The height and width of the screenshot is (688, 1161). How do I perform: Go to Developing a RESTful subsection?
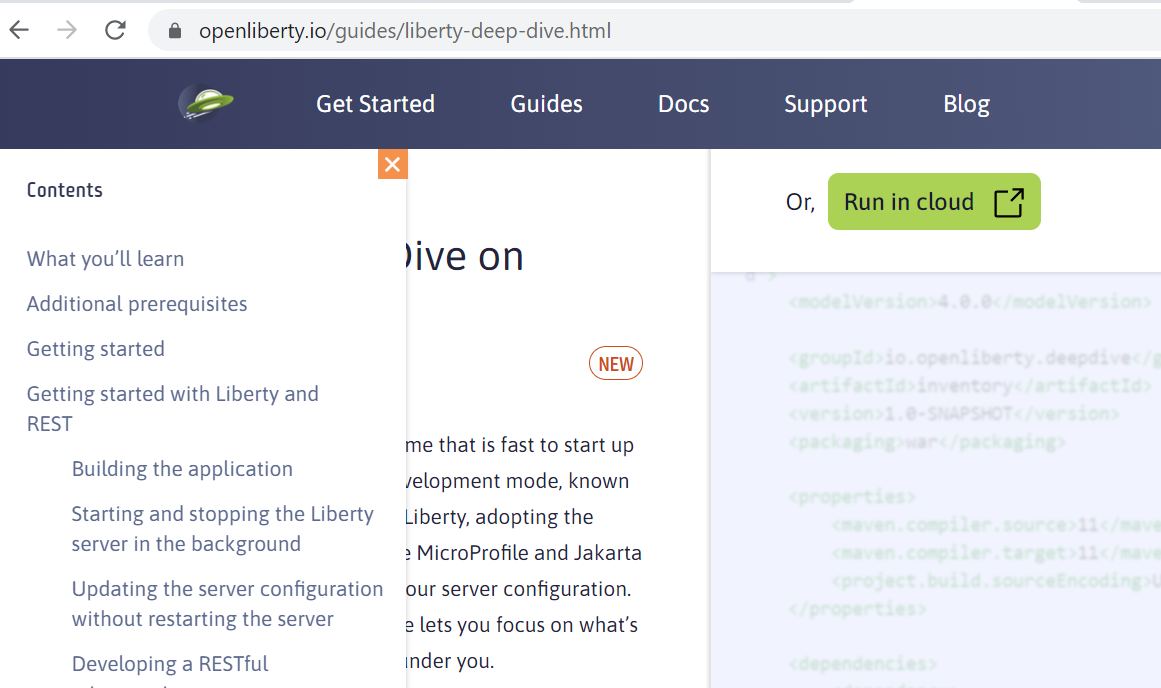(x=170, y=664)
